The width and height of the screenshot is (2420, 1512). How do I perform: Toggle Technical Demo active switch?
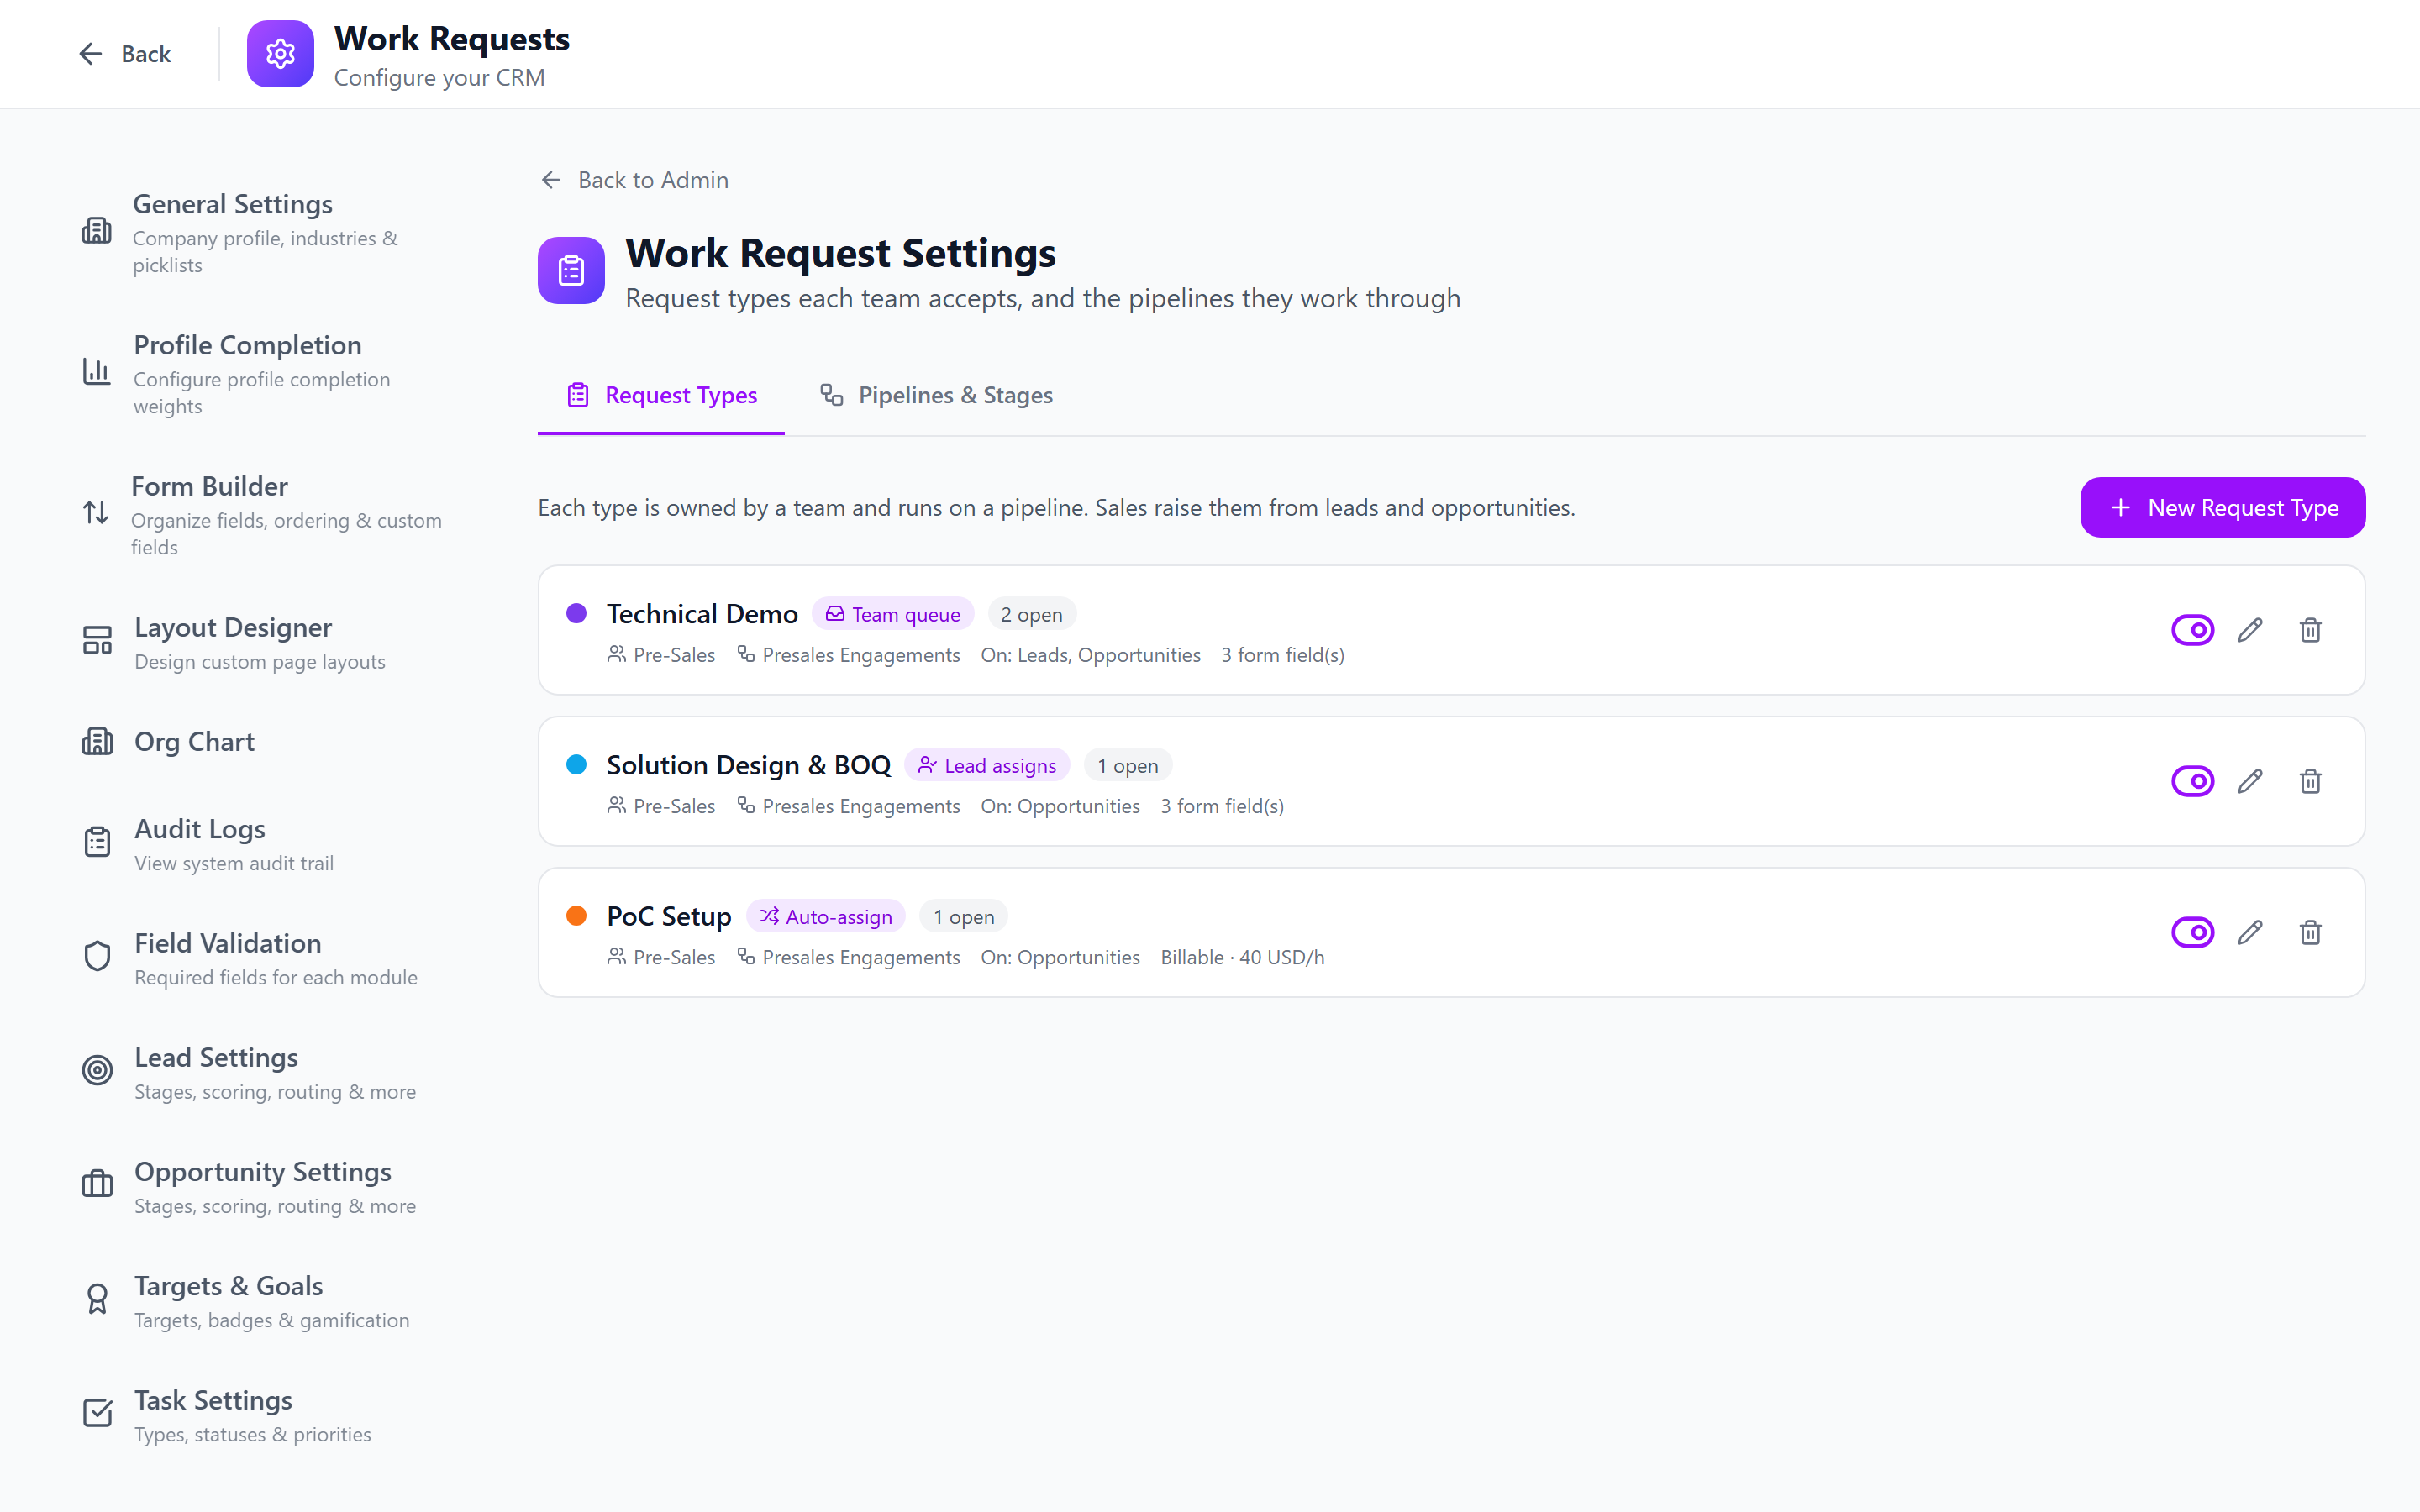(x=2192, y=630)
